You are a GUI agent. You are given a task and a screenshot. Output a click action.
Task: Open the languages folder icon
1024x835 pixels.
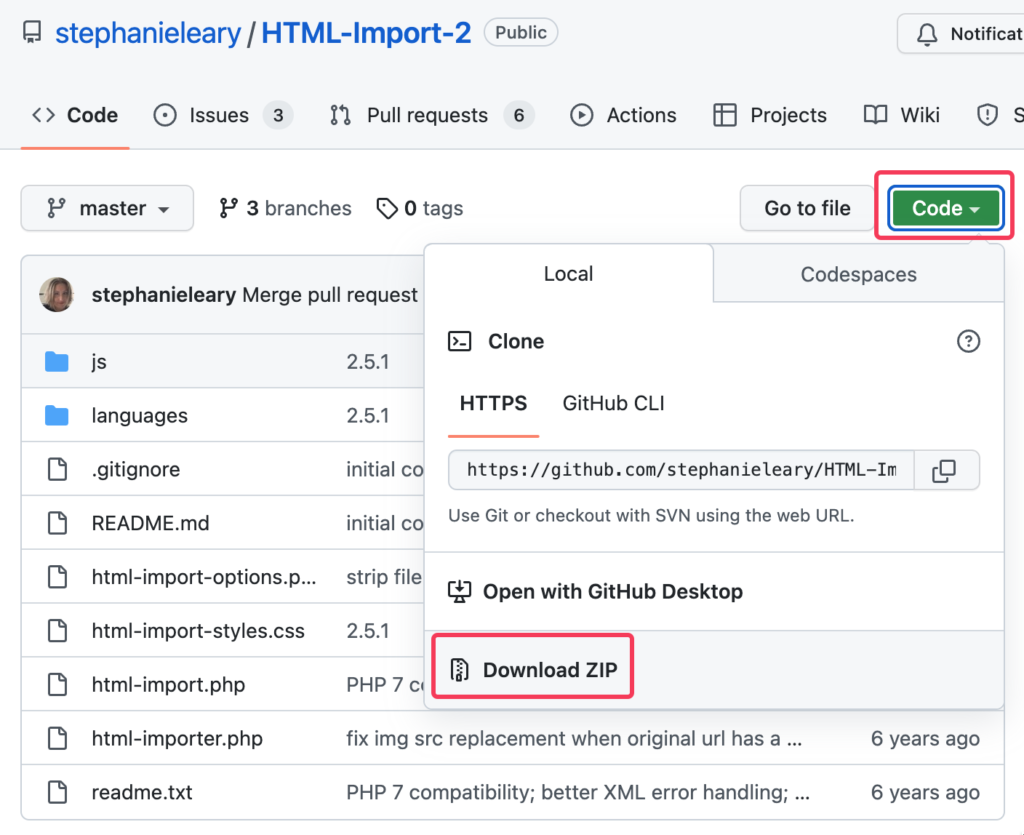57,416
